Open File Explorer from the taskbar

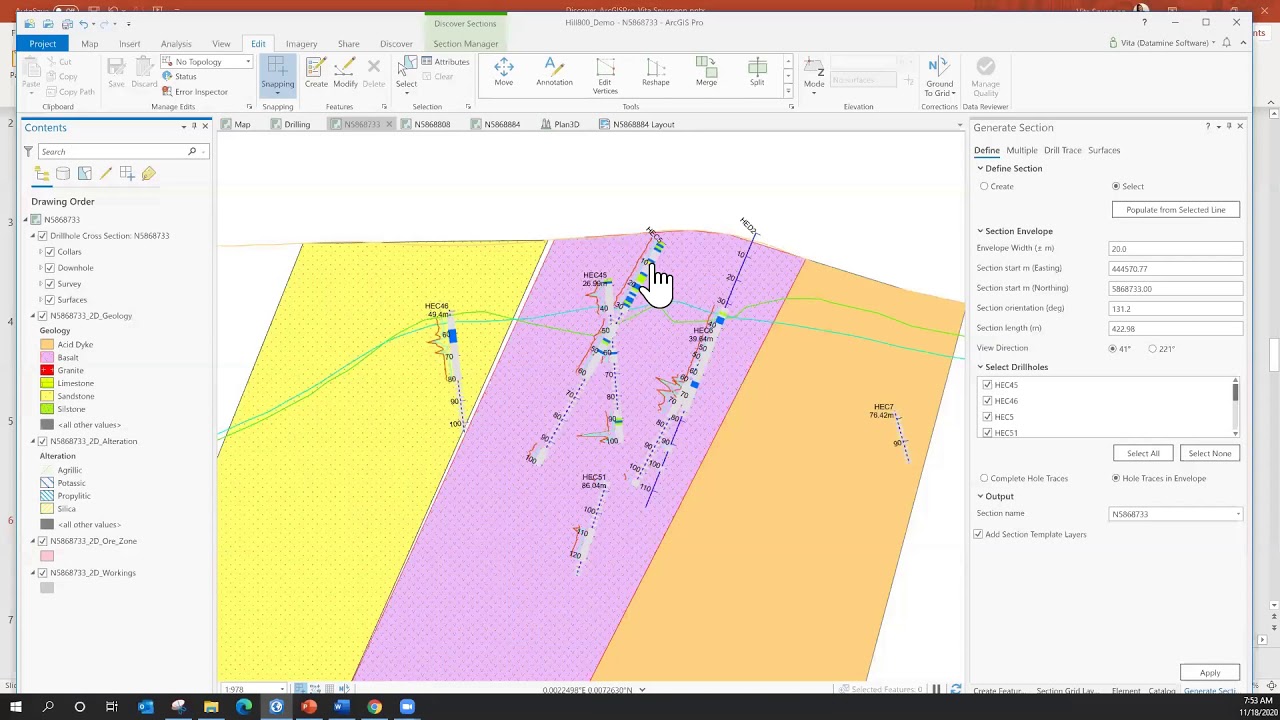(211, 707)
